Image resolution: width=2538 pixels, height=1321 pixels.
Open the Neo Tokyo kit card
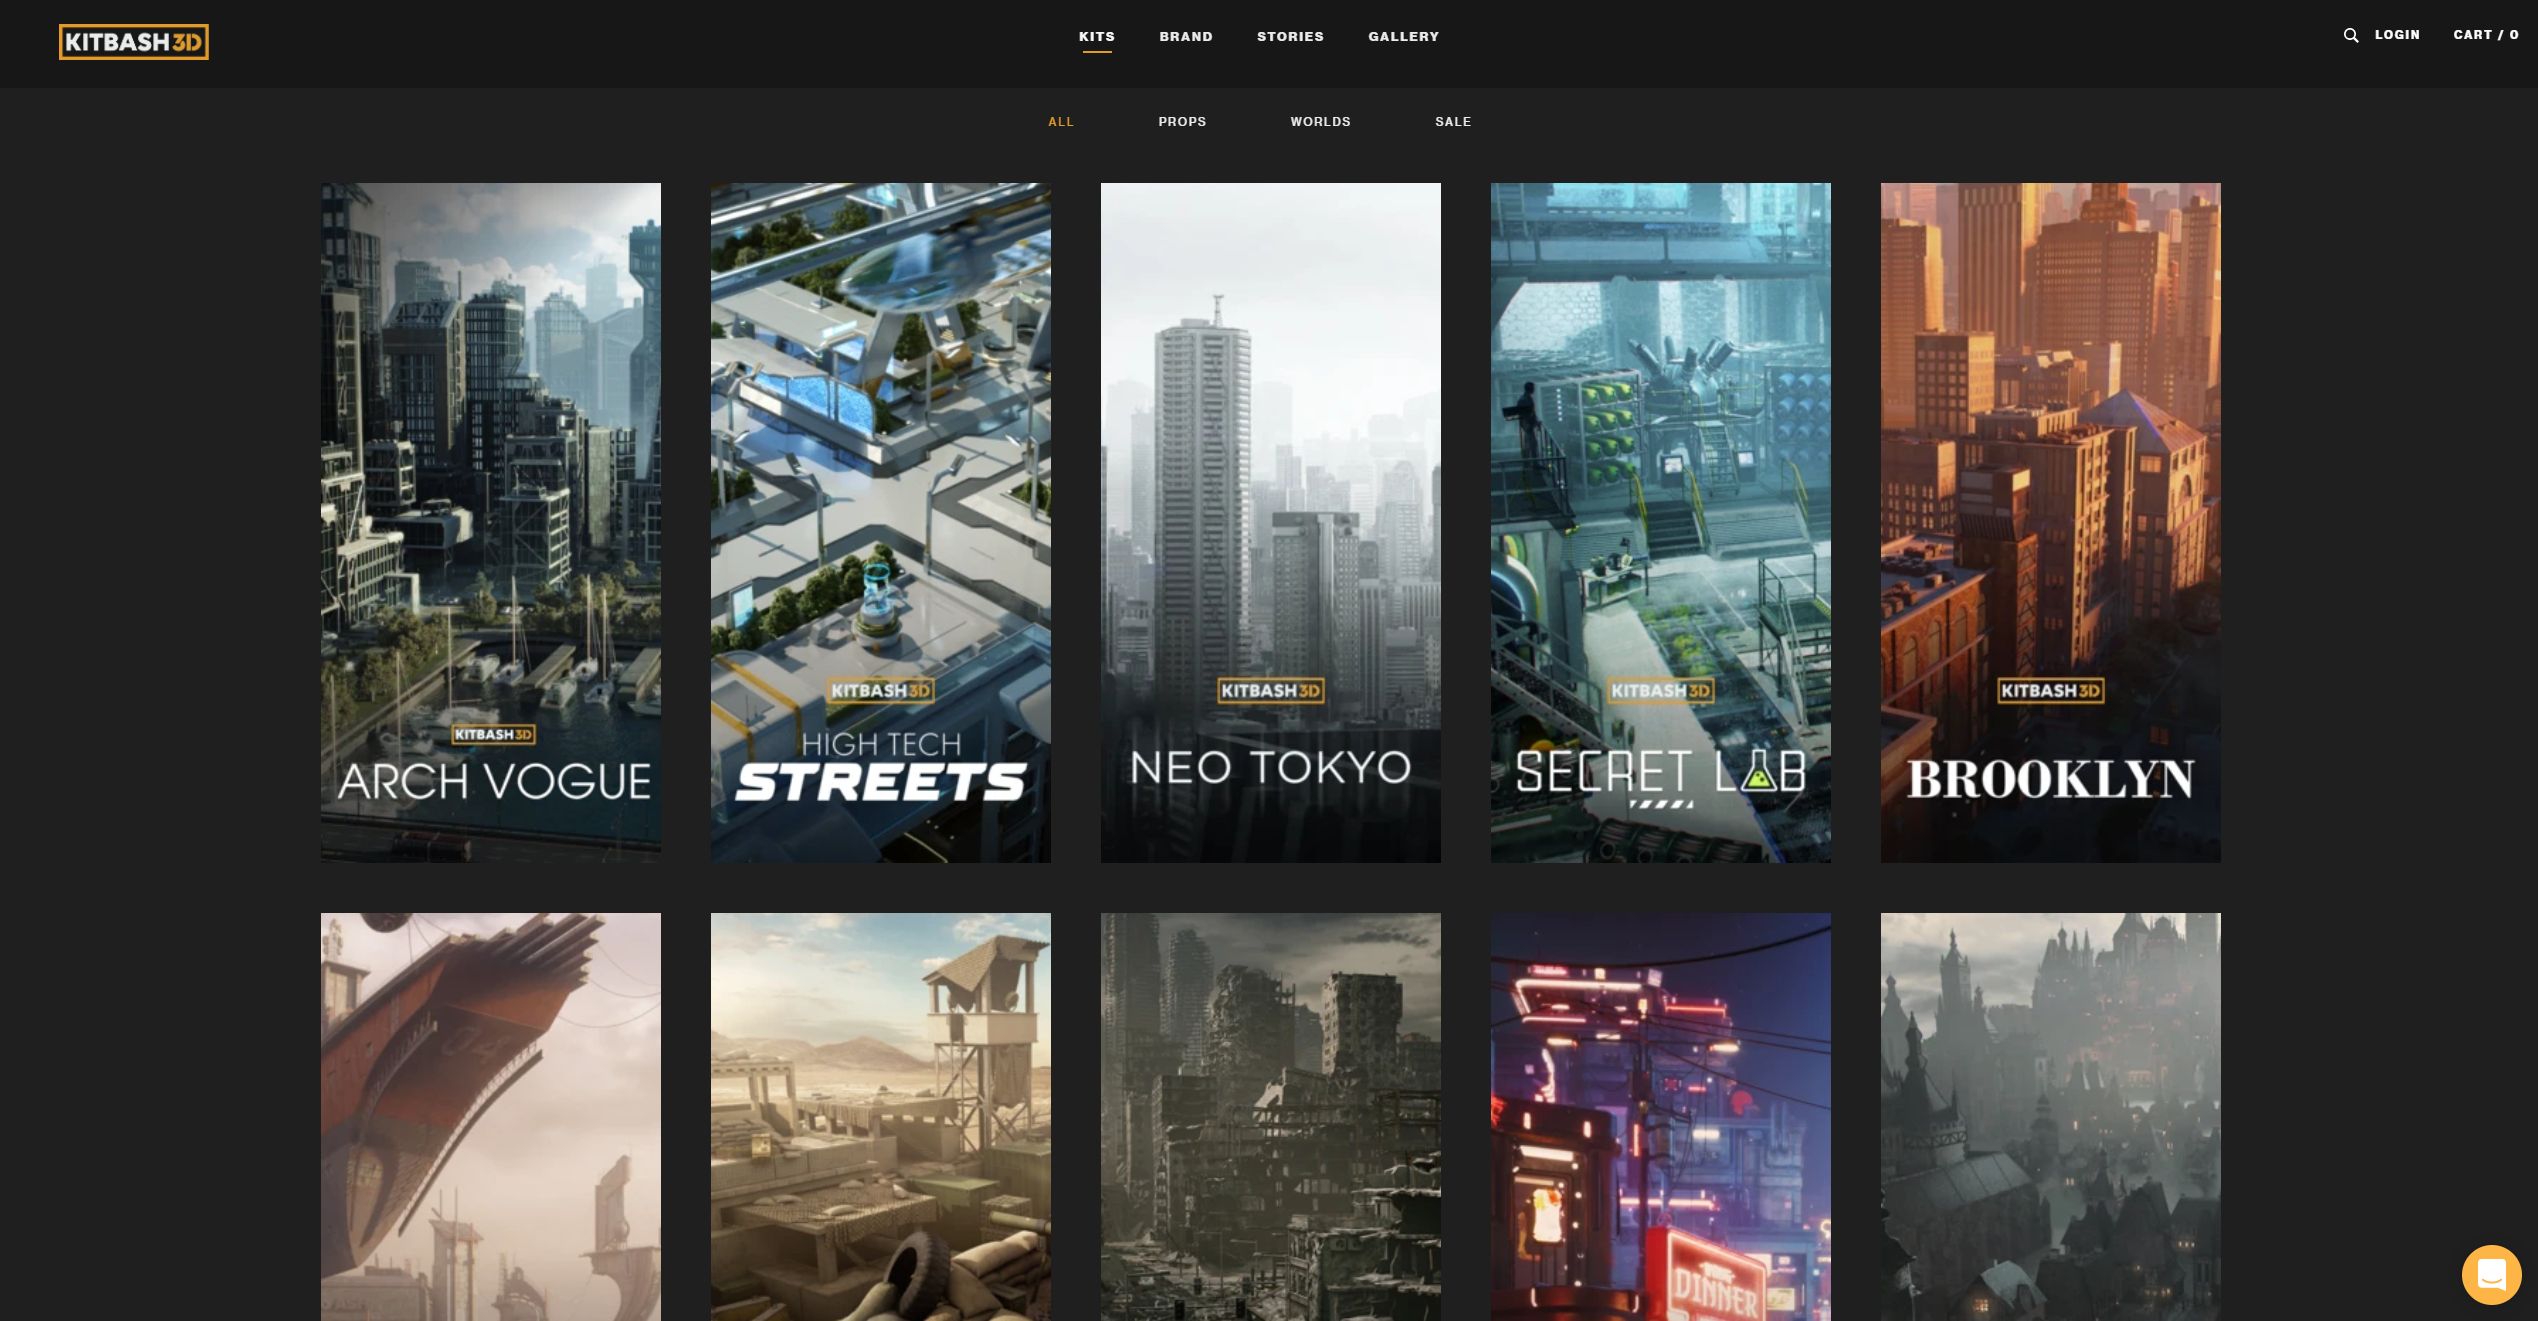[1271, 522]
